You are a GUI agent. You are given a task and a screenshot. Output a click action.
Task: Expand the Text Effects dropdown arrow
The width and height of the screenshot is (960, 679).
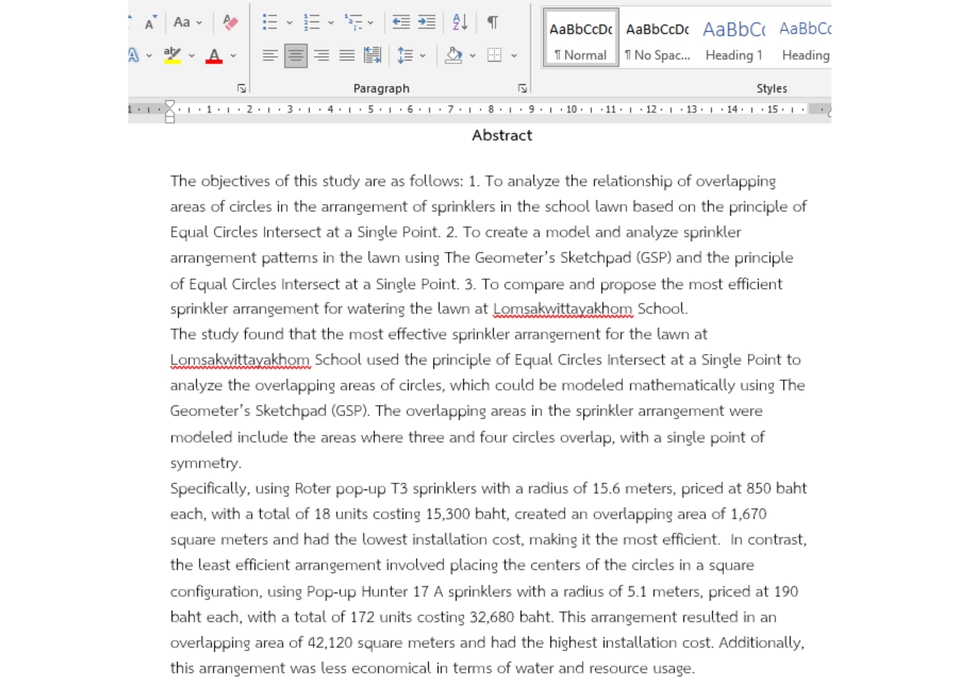(x=149, y=56)
